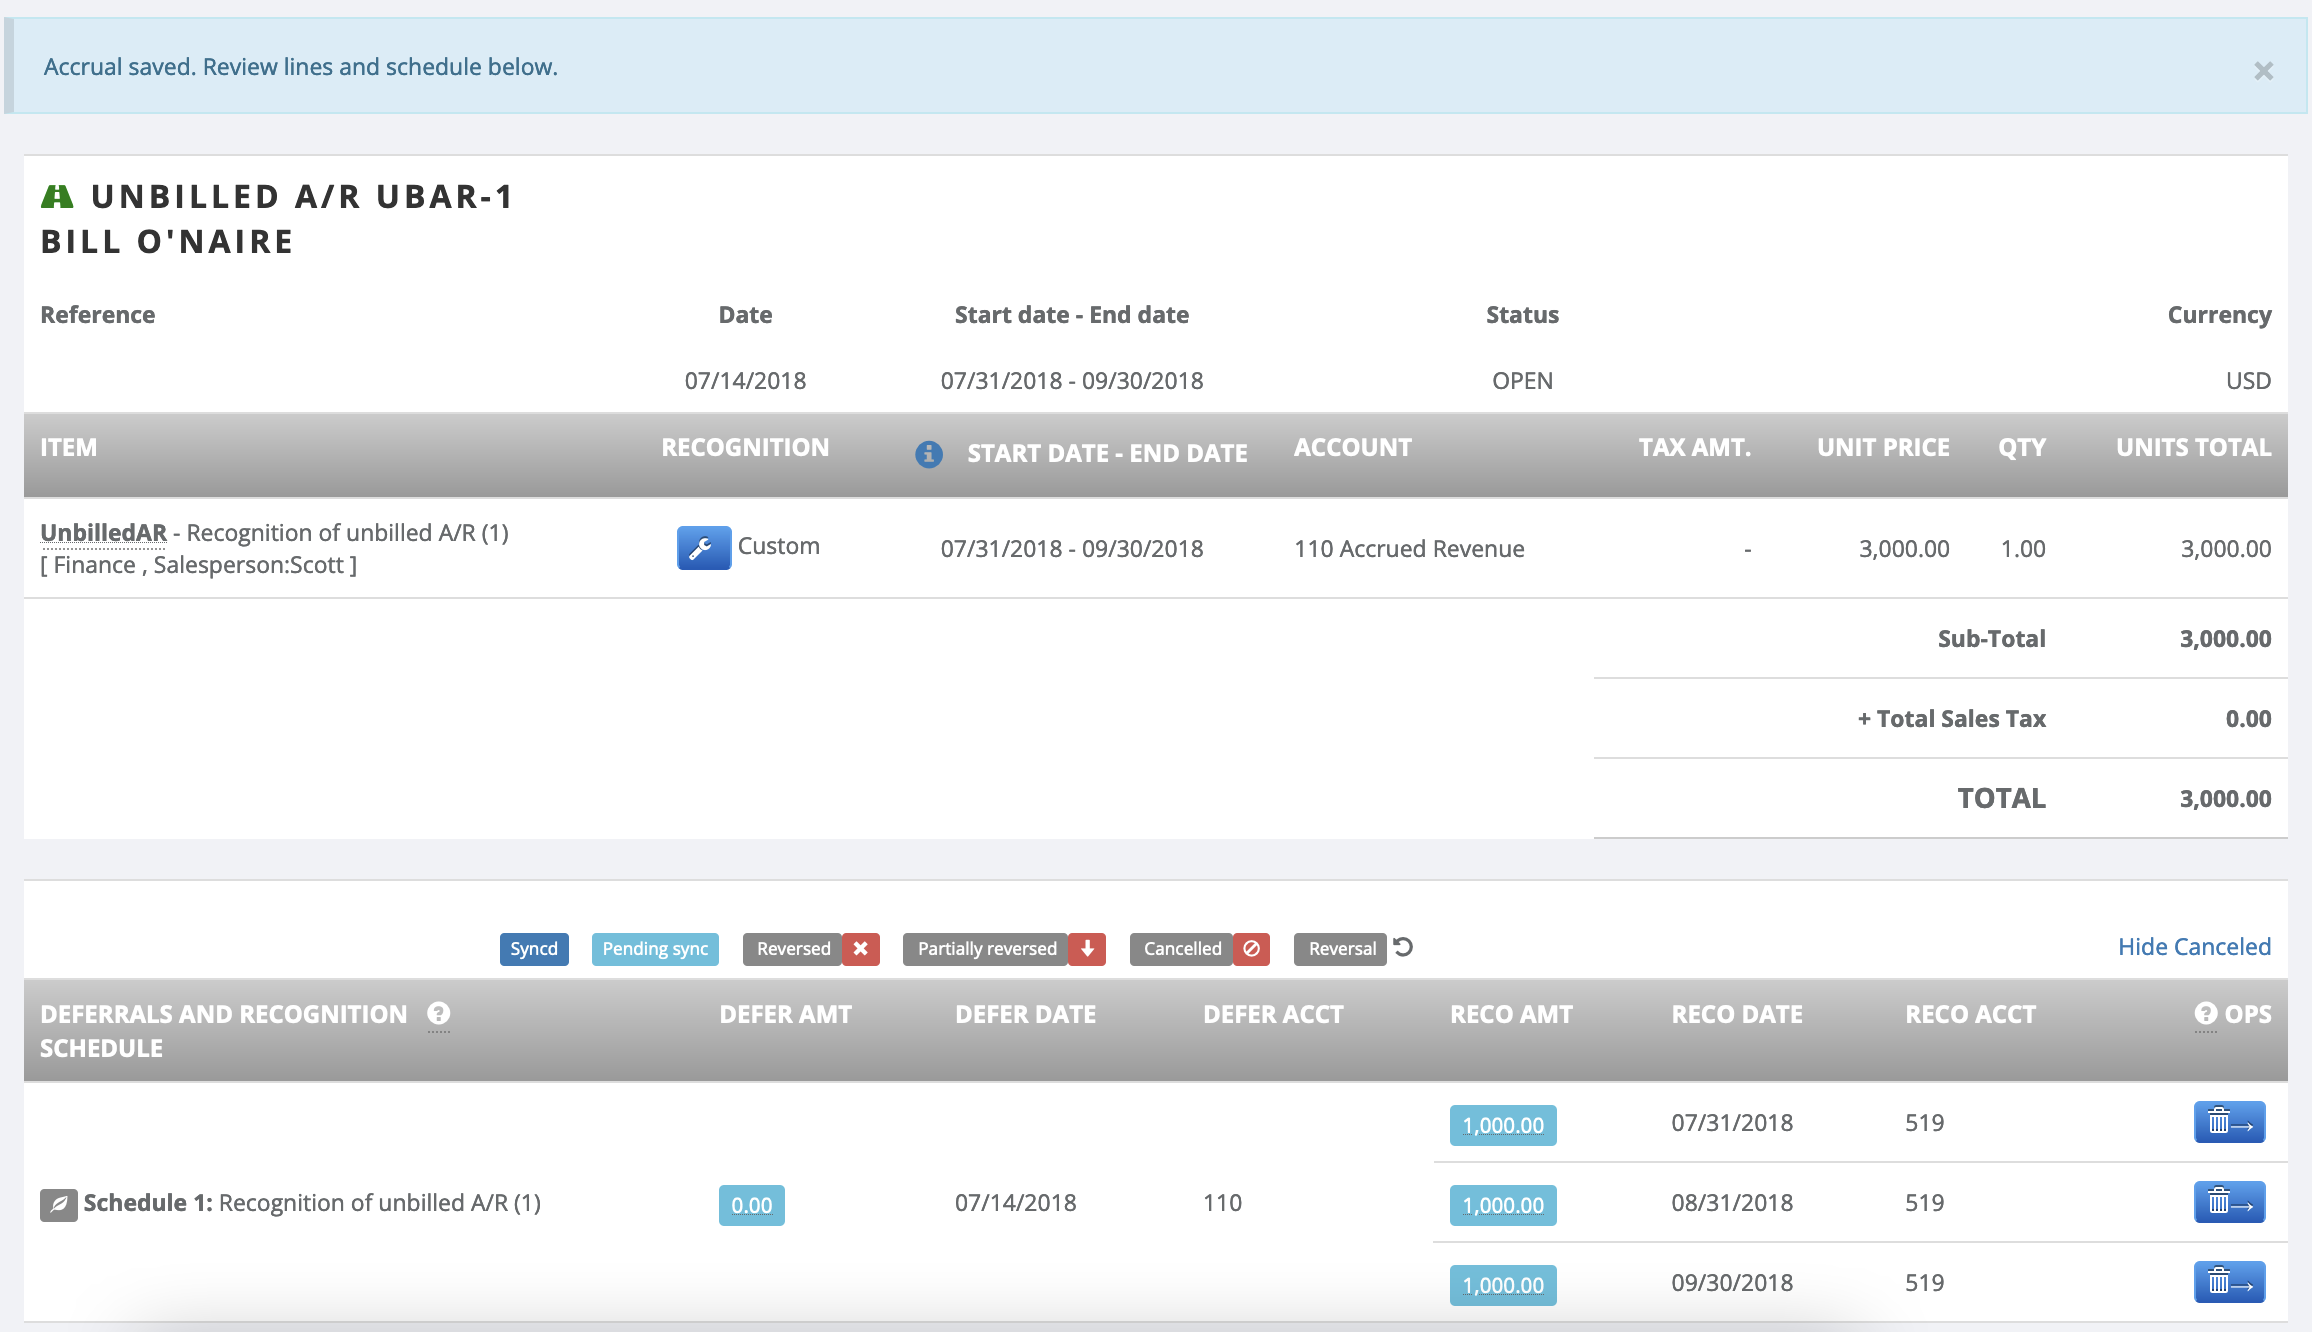
Task: Open the UnbilledAR item link
Action: click(103, 533)
